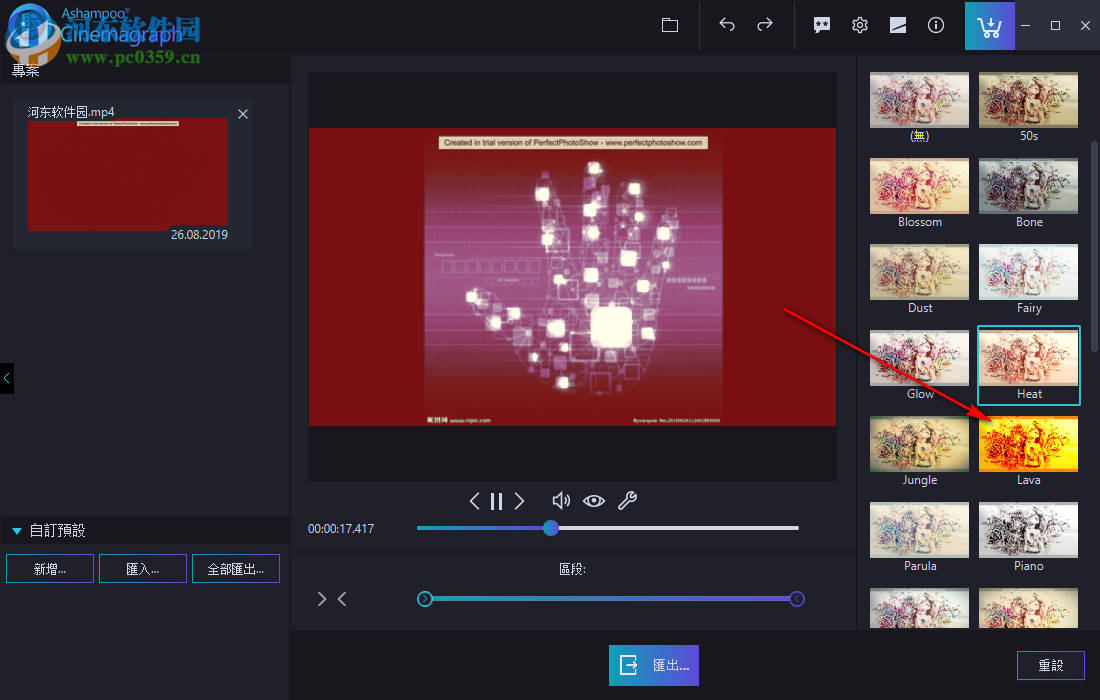The image size is (1100, 700).
Task: Remove 河东软件园.mp4 from project list
Action: [243, 114]
